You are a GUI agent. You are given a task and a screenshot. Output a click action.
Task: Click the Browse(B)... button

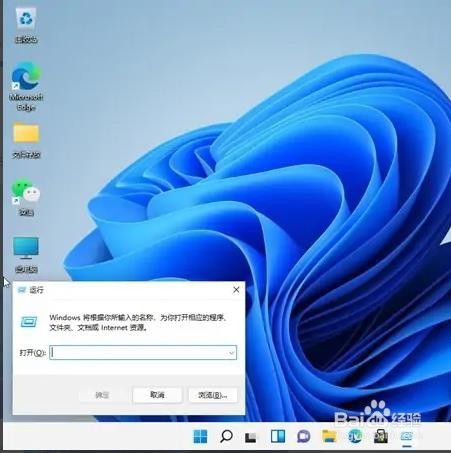213,395
